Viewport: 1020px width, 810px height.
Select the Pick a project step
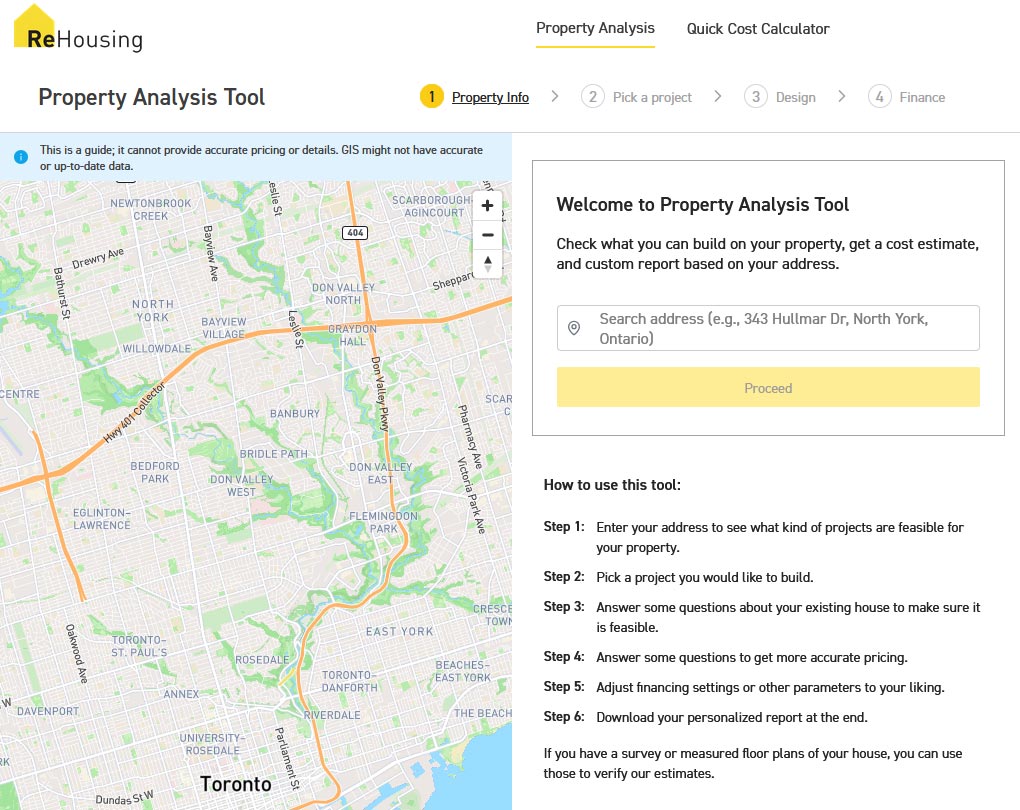tap(652, 97)
